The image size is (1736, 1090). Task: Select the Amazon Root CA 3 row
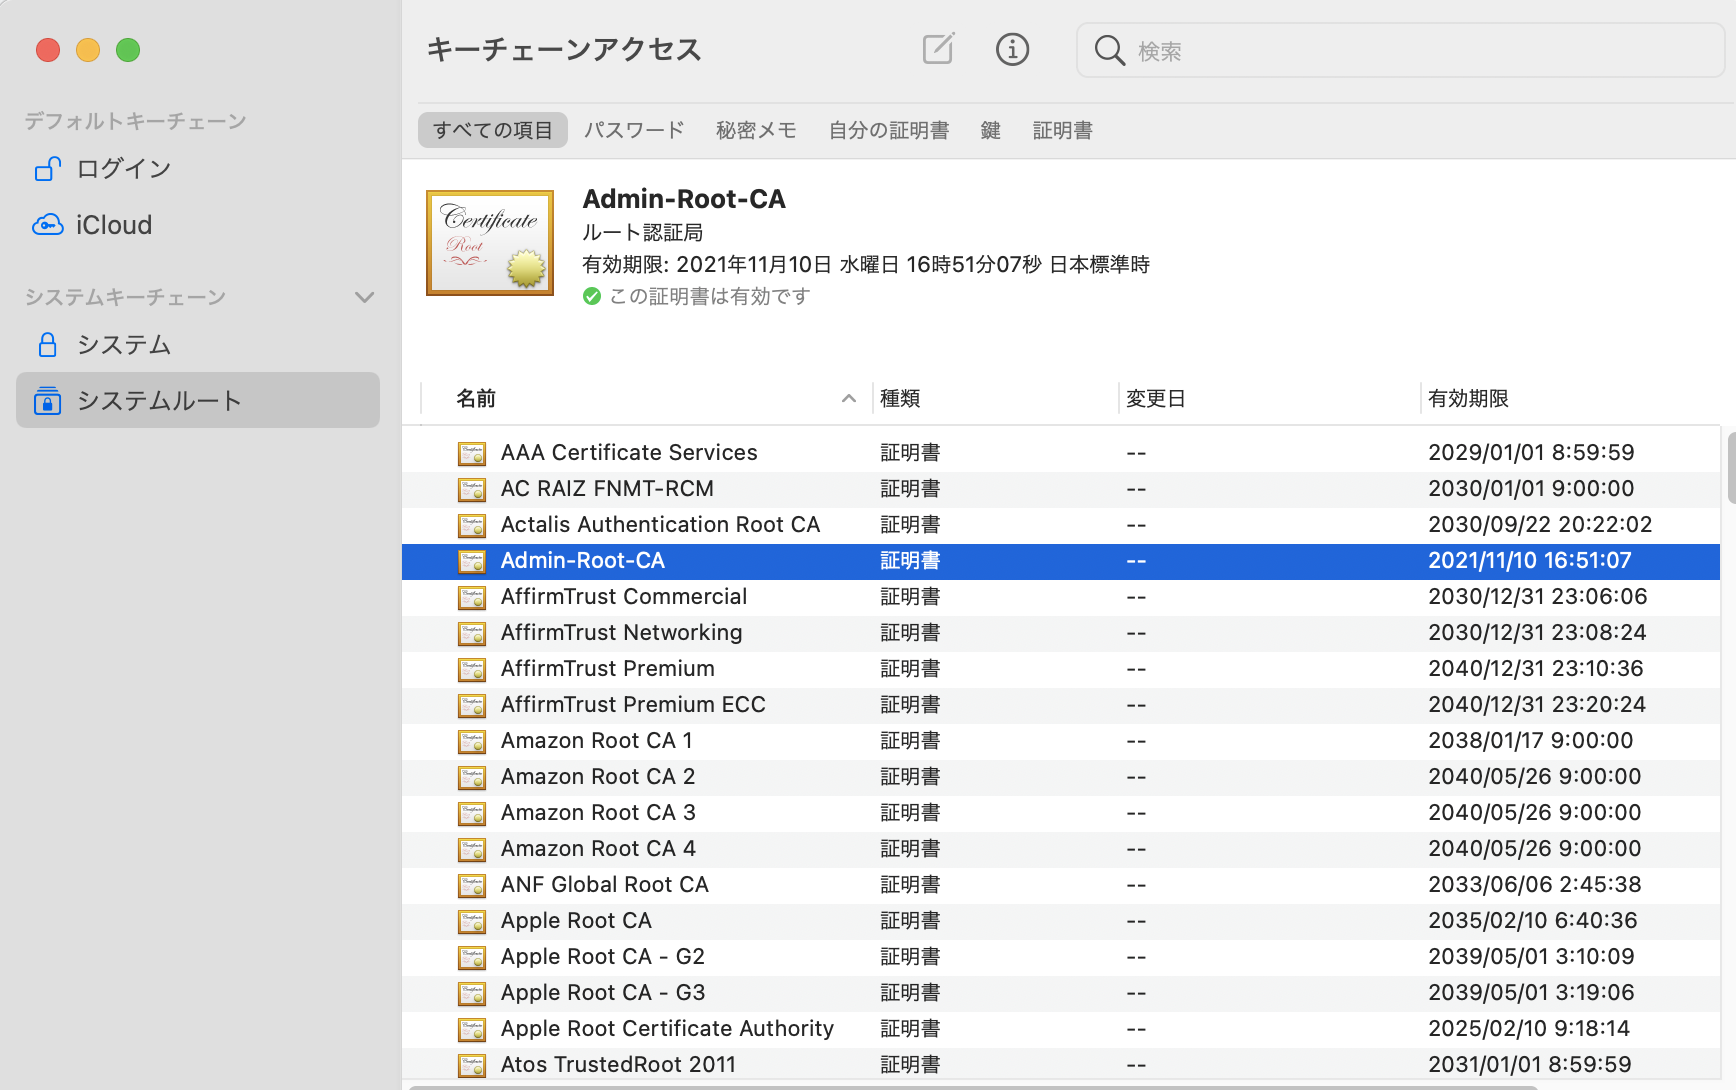click(598, 813)
